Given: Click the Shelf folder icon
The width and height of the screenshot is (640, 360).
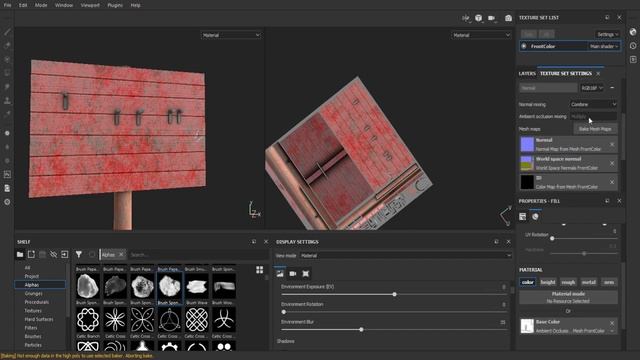Looking at the screenshot, I should 20,254.
